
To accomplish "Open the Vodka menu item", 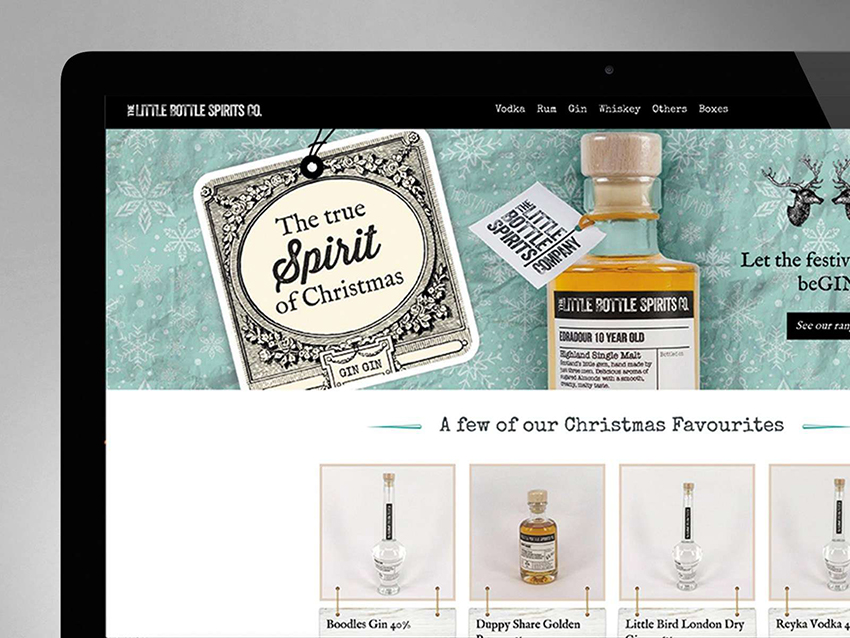I will point(510,109).
